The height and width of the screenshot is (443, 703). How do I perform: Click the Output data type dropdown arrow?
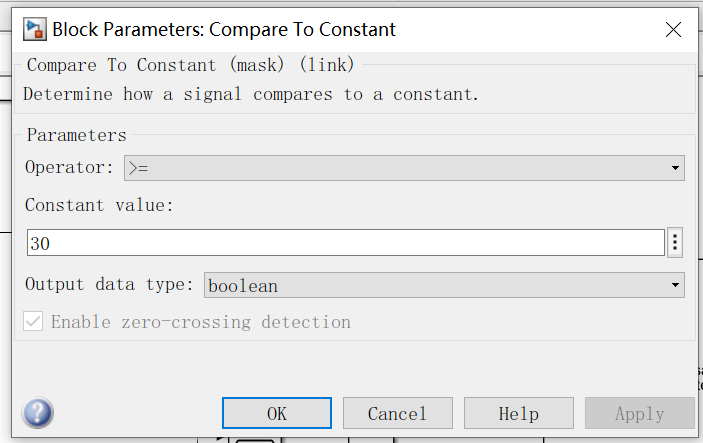pos(677,285)
